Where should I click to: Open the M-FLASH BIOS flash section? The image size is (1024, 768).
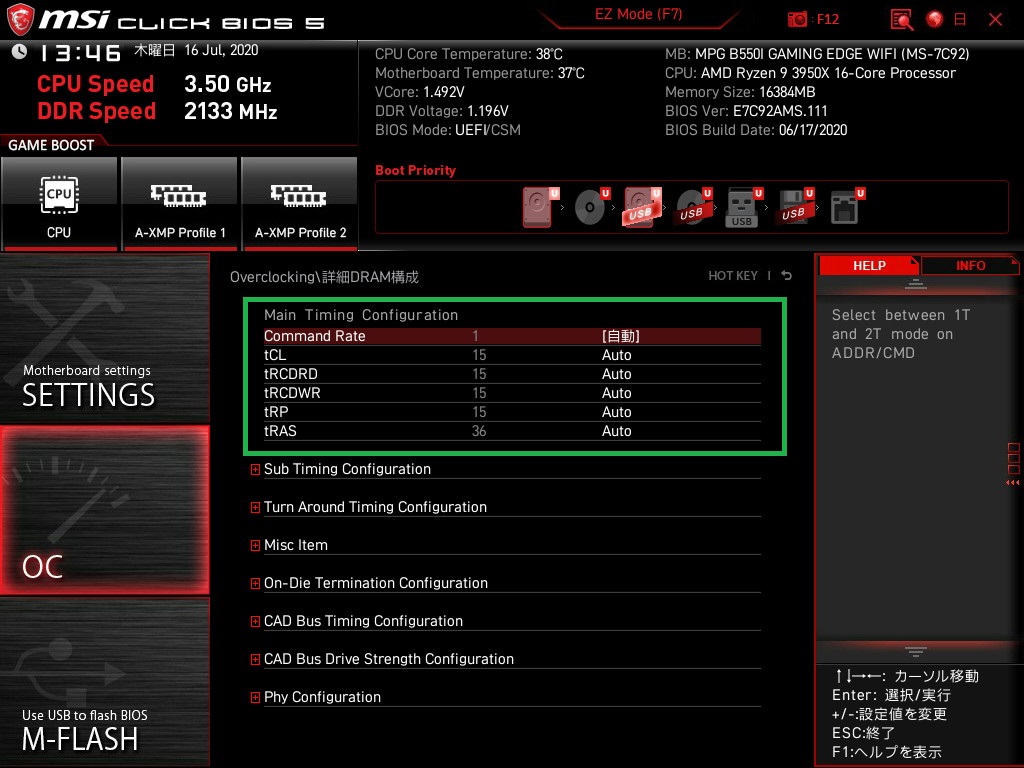[104, 682]
